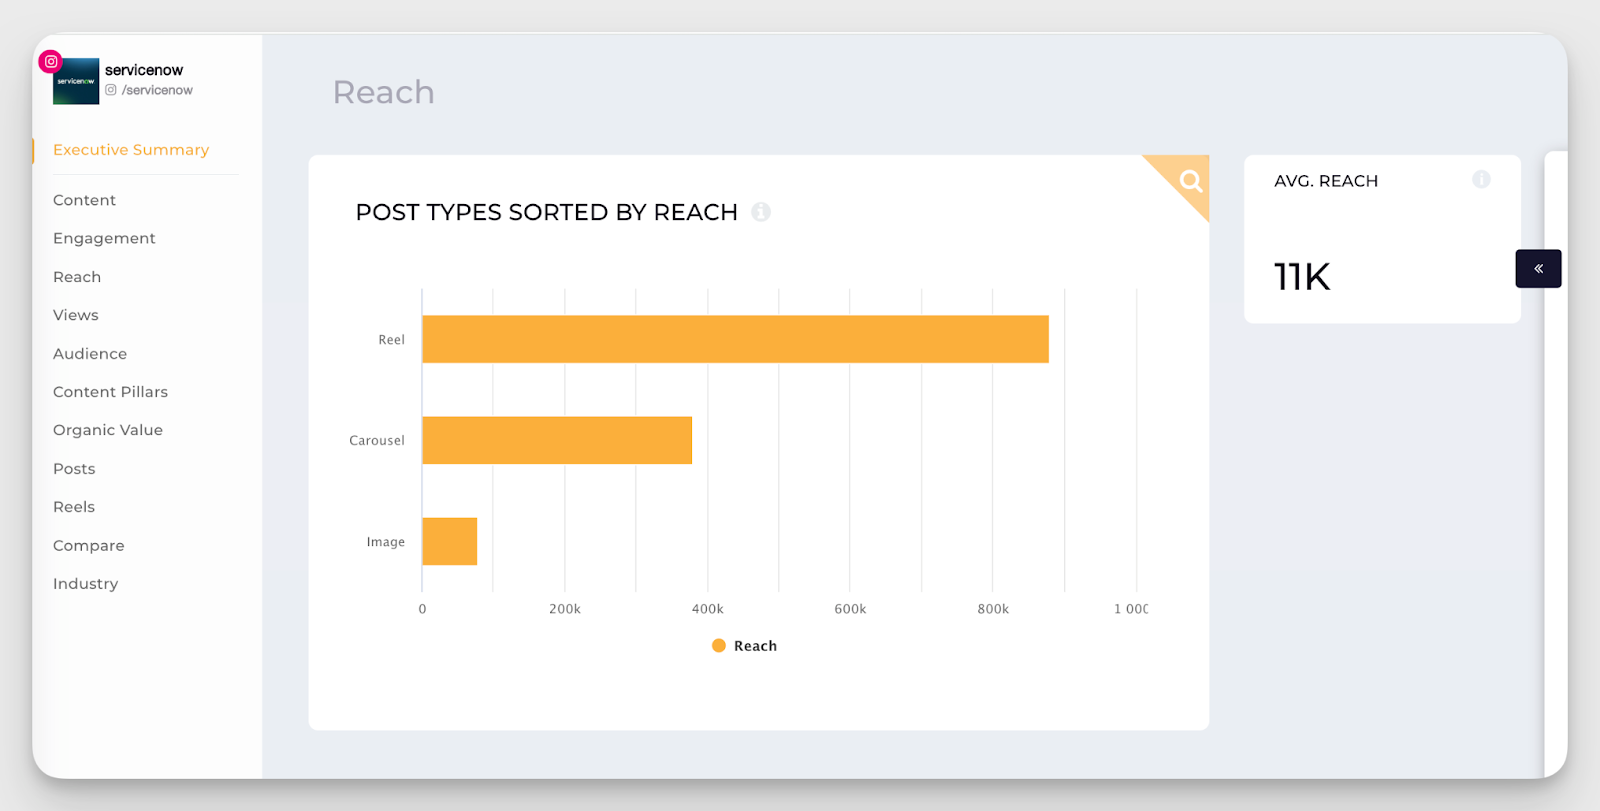Image resolution: width=1600 pixels, height=811 pixels.
Task: Select Reach in the sidebar
Action: pos(77,277)
